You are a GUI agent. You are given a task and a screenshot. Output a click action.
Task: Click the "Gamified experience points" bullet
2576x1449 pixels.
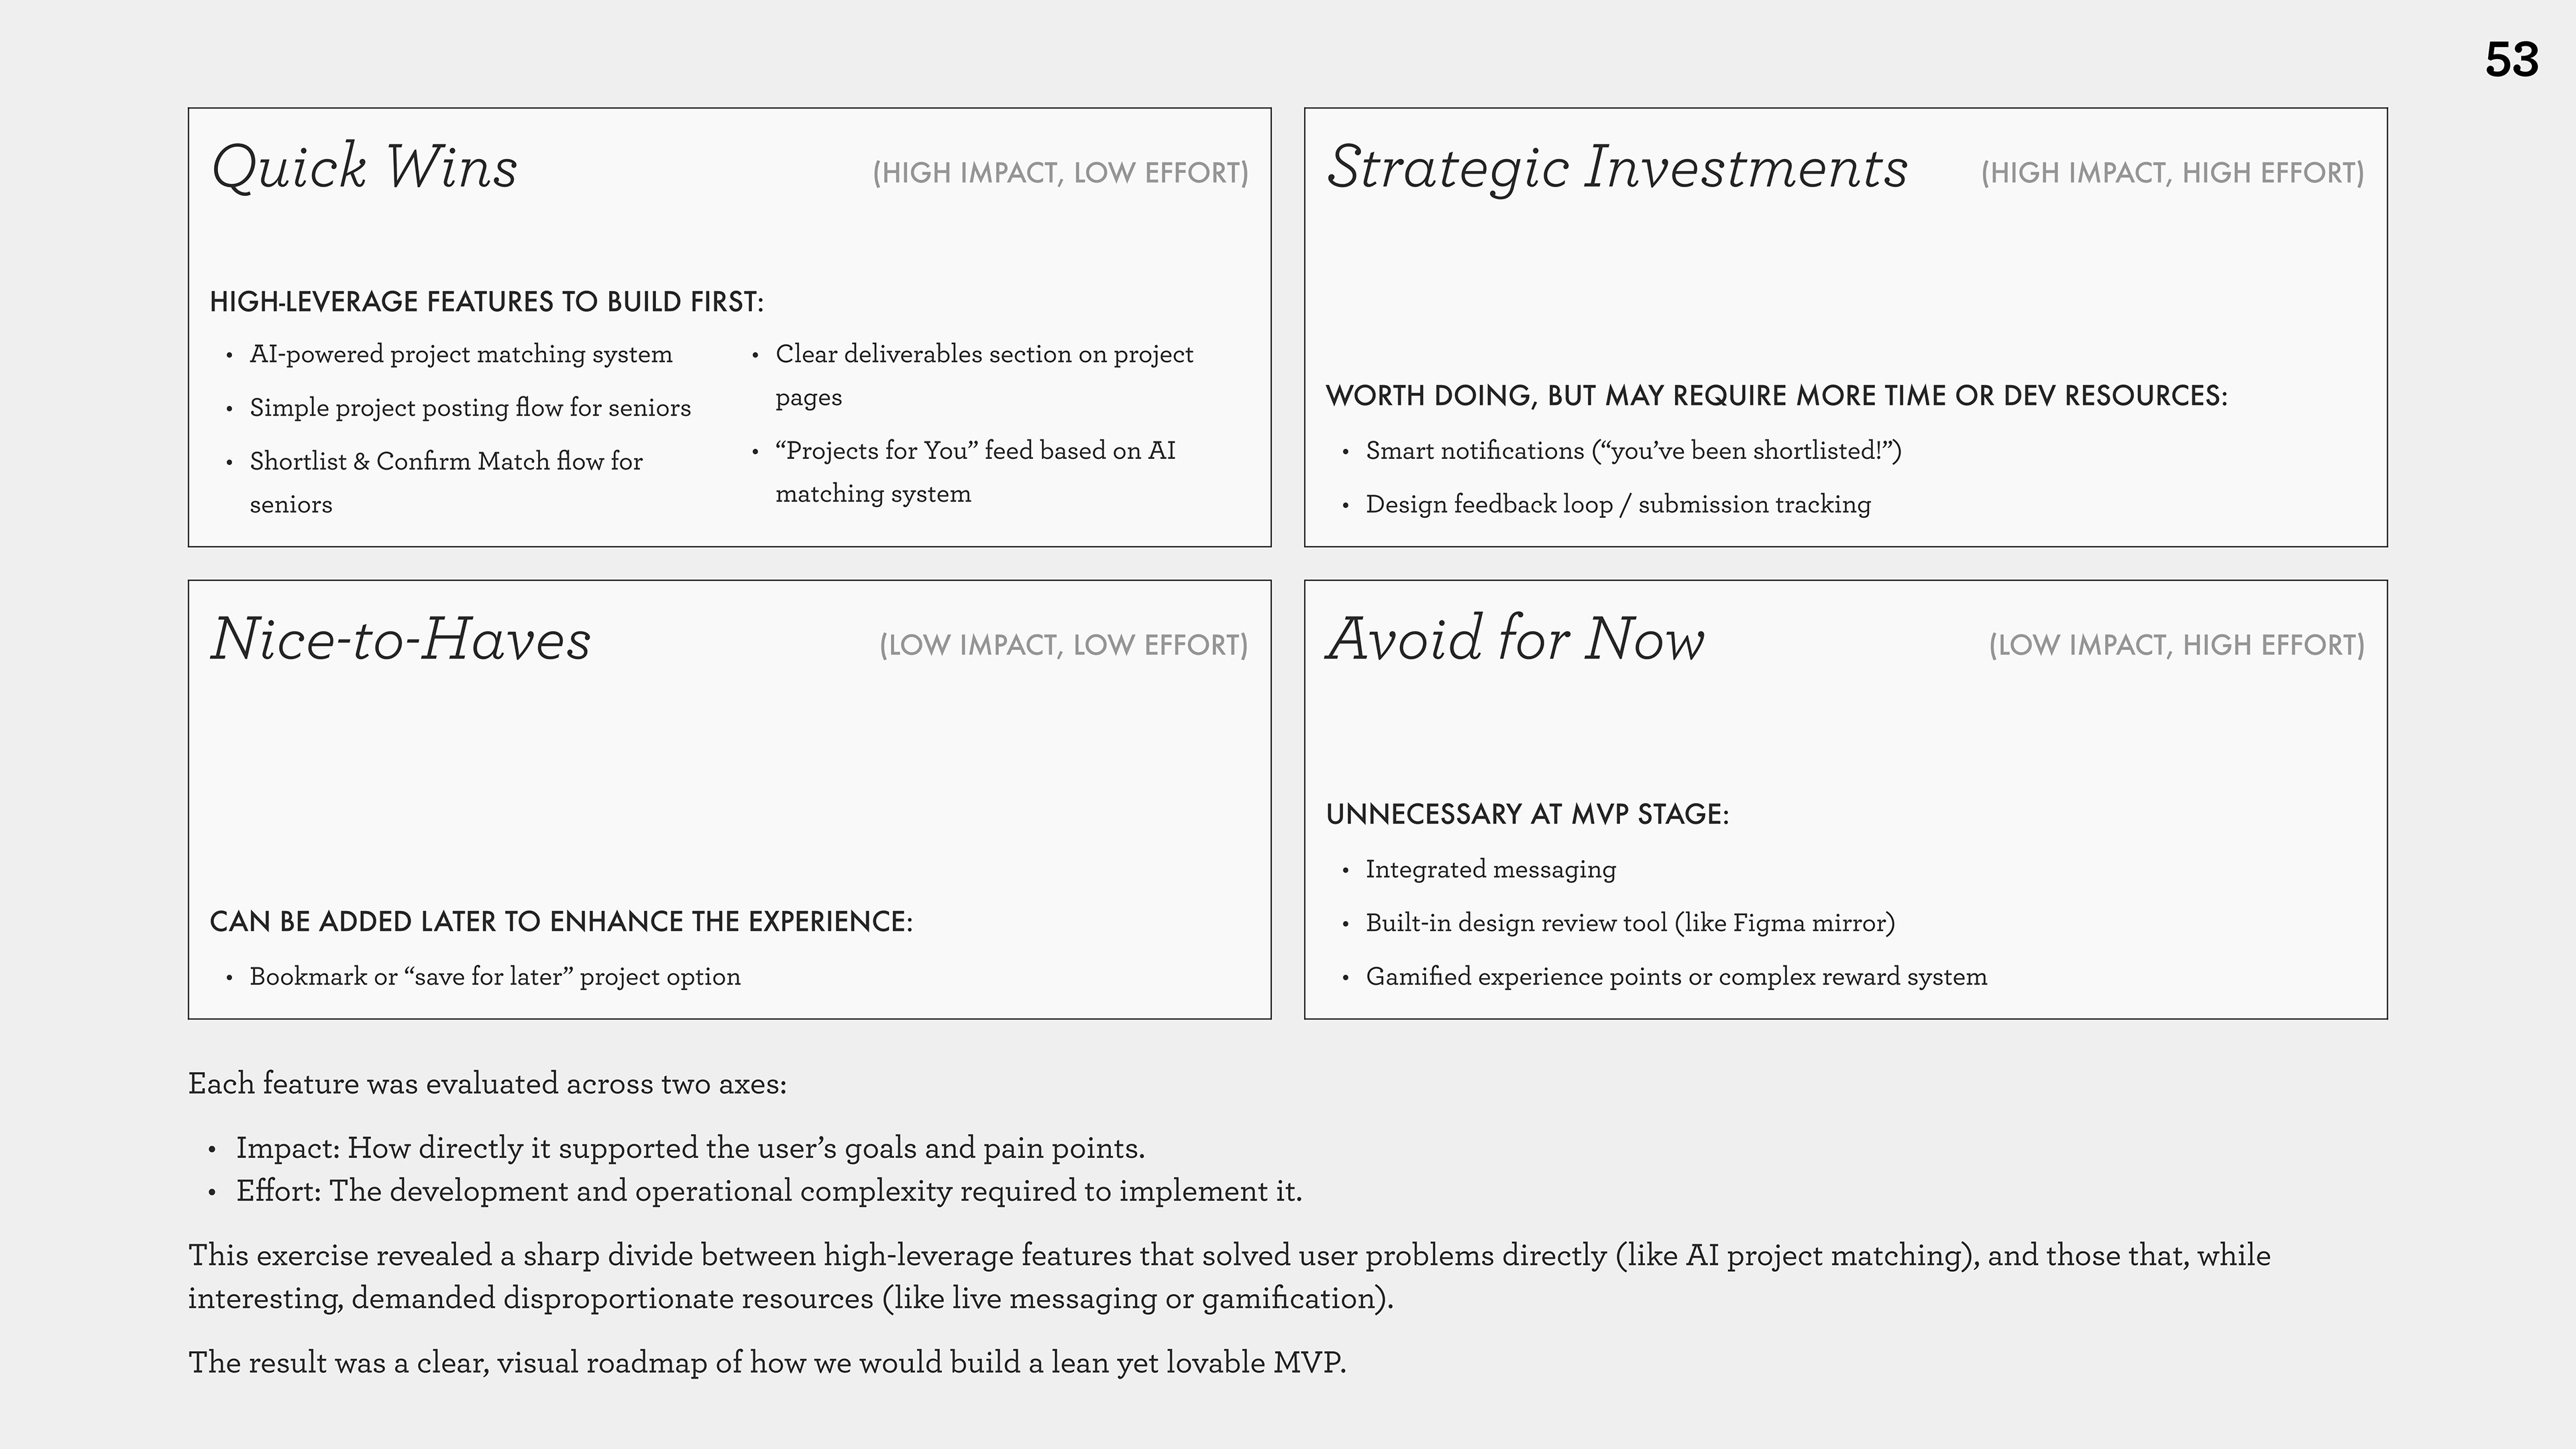[1676, 977]
